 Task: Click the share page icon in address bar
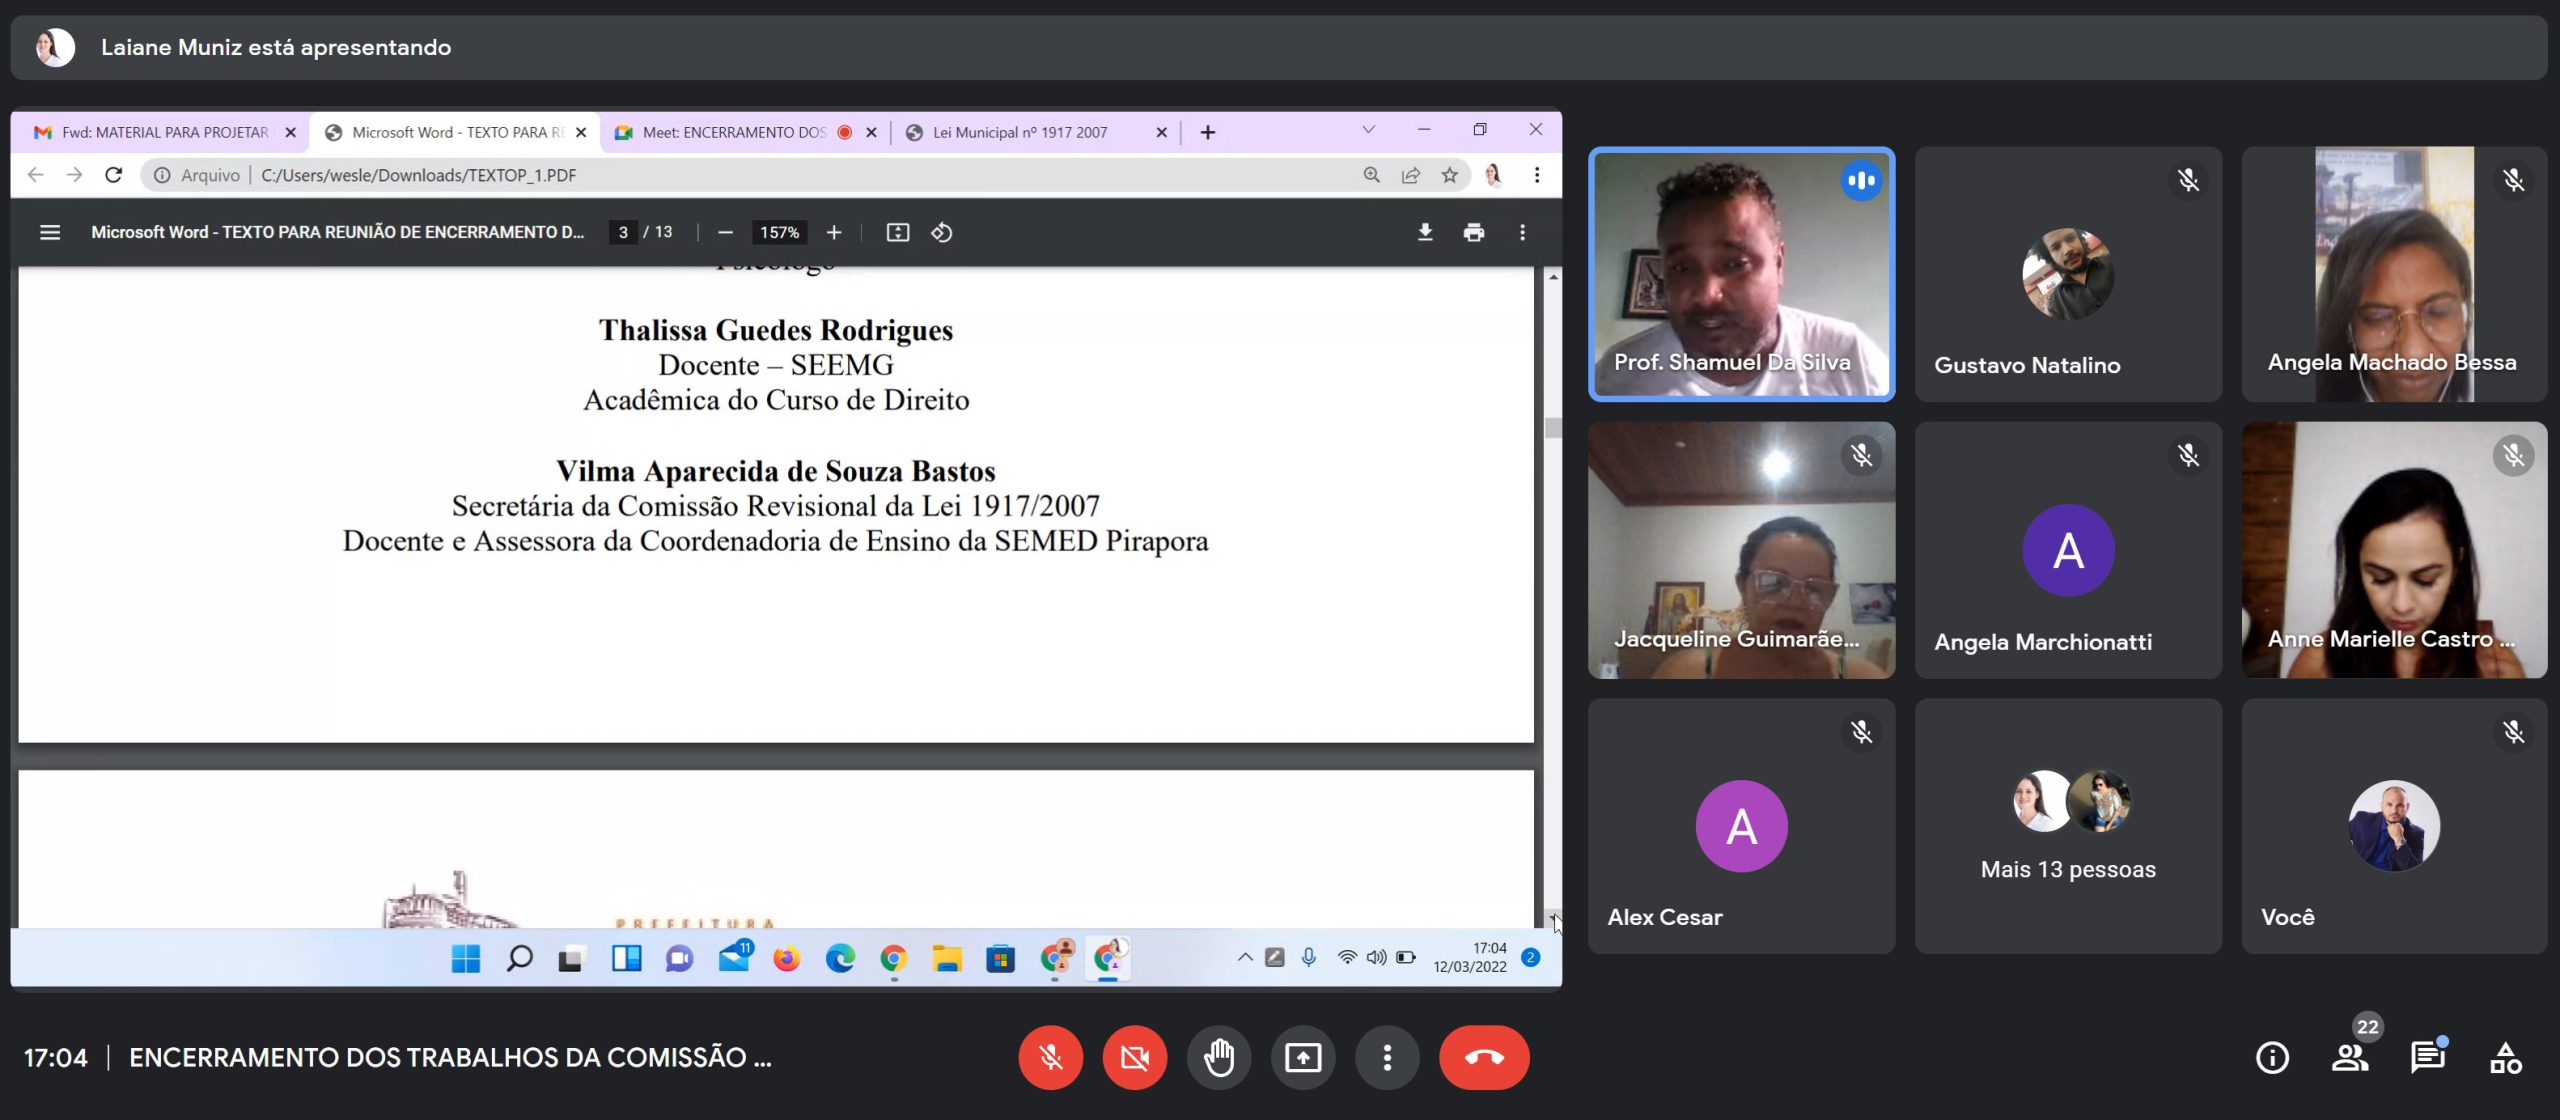[x=1410, y=175]
